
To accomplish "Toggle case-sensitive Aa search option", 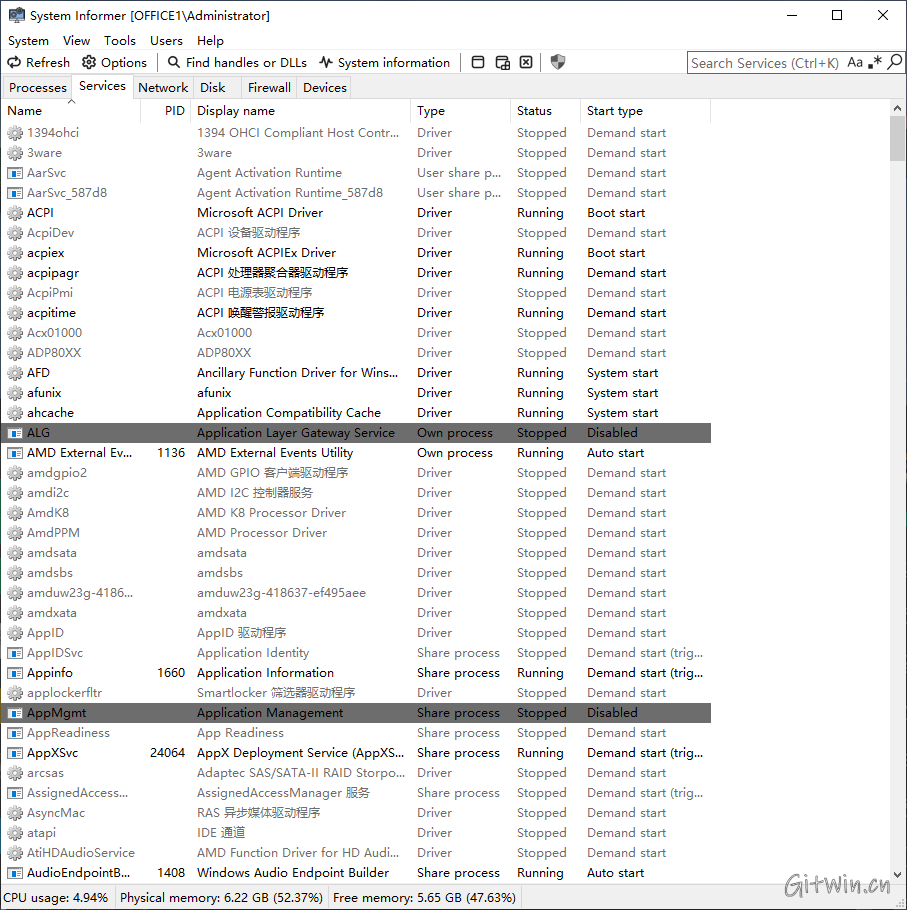I will [855, 62].
